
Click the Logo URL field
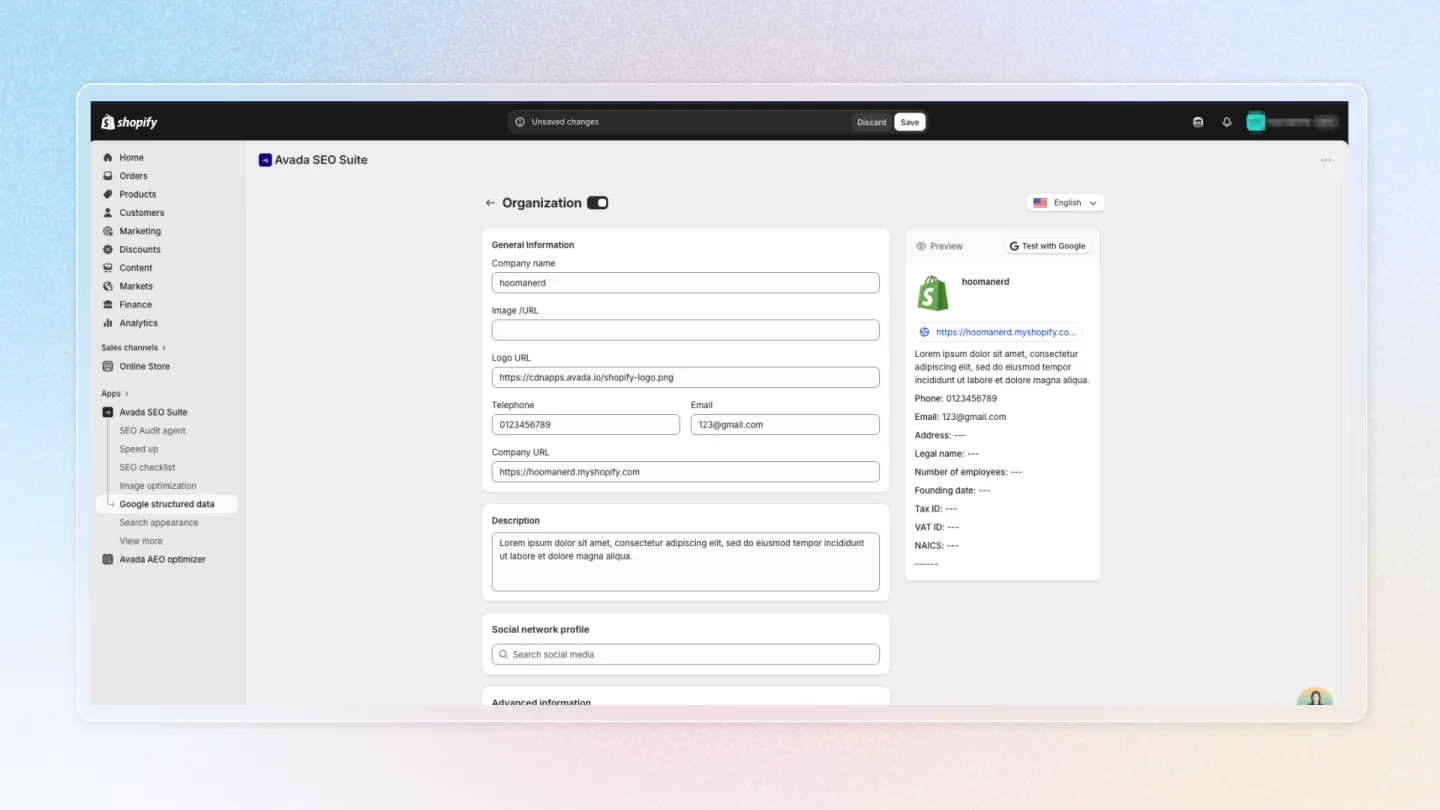coord(685,377)
